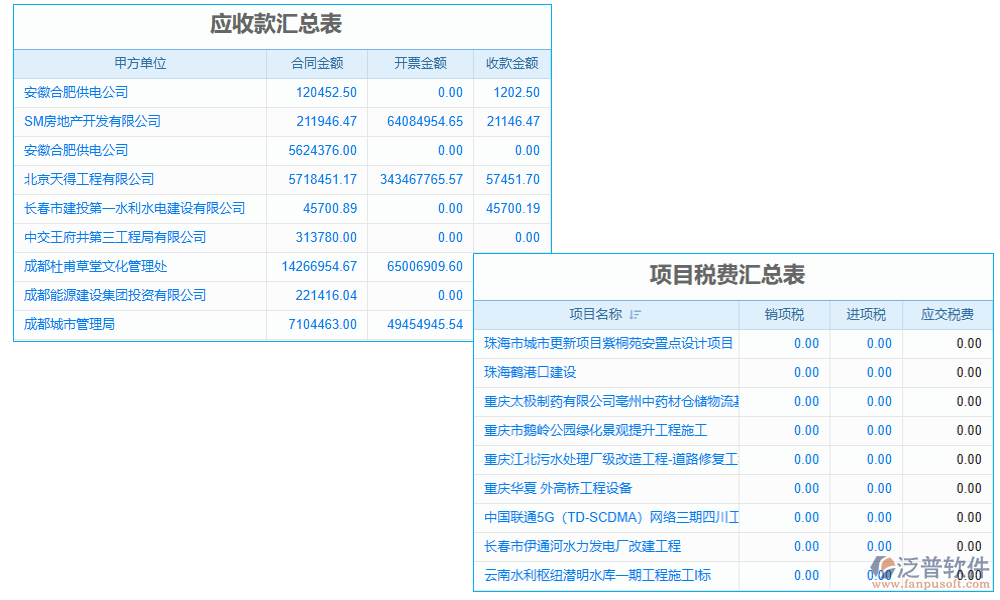This screenshot has height=600, width=1000.
Task: Select the contract amount 221416.04
Action: [327, 295]
